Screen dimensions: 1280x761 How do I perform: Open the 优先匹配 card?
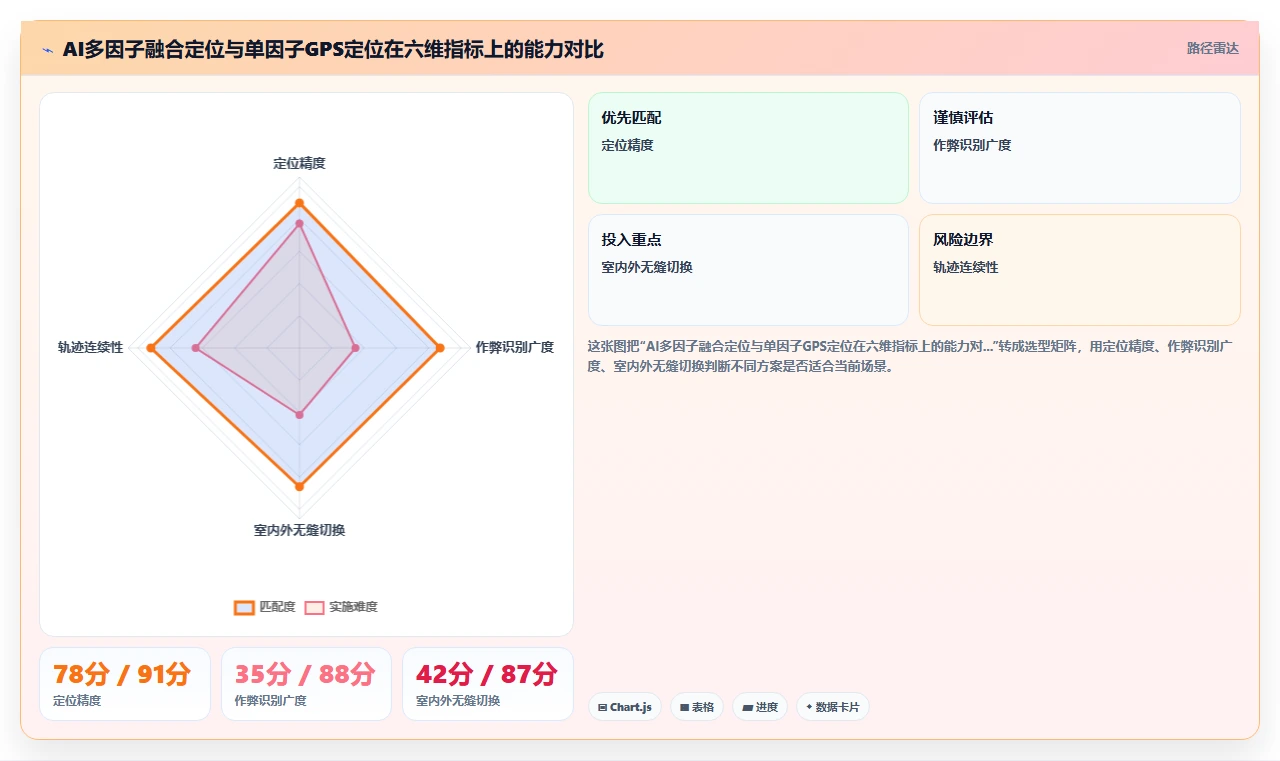coord(748,148)
